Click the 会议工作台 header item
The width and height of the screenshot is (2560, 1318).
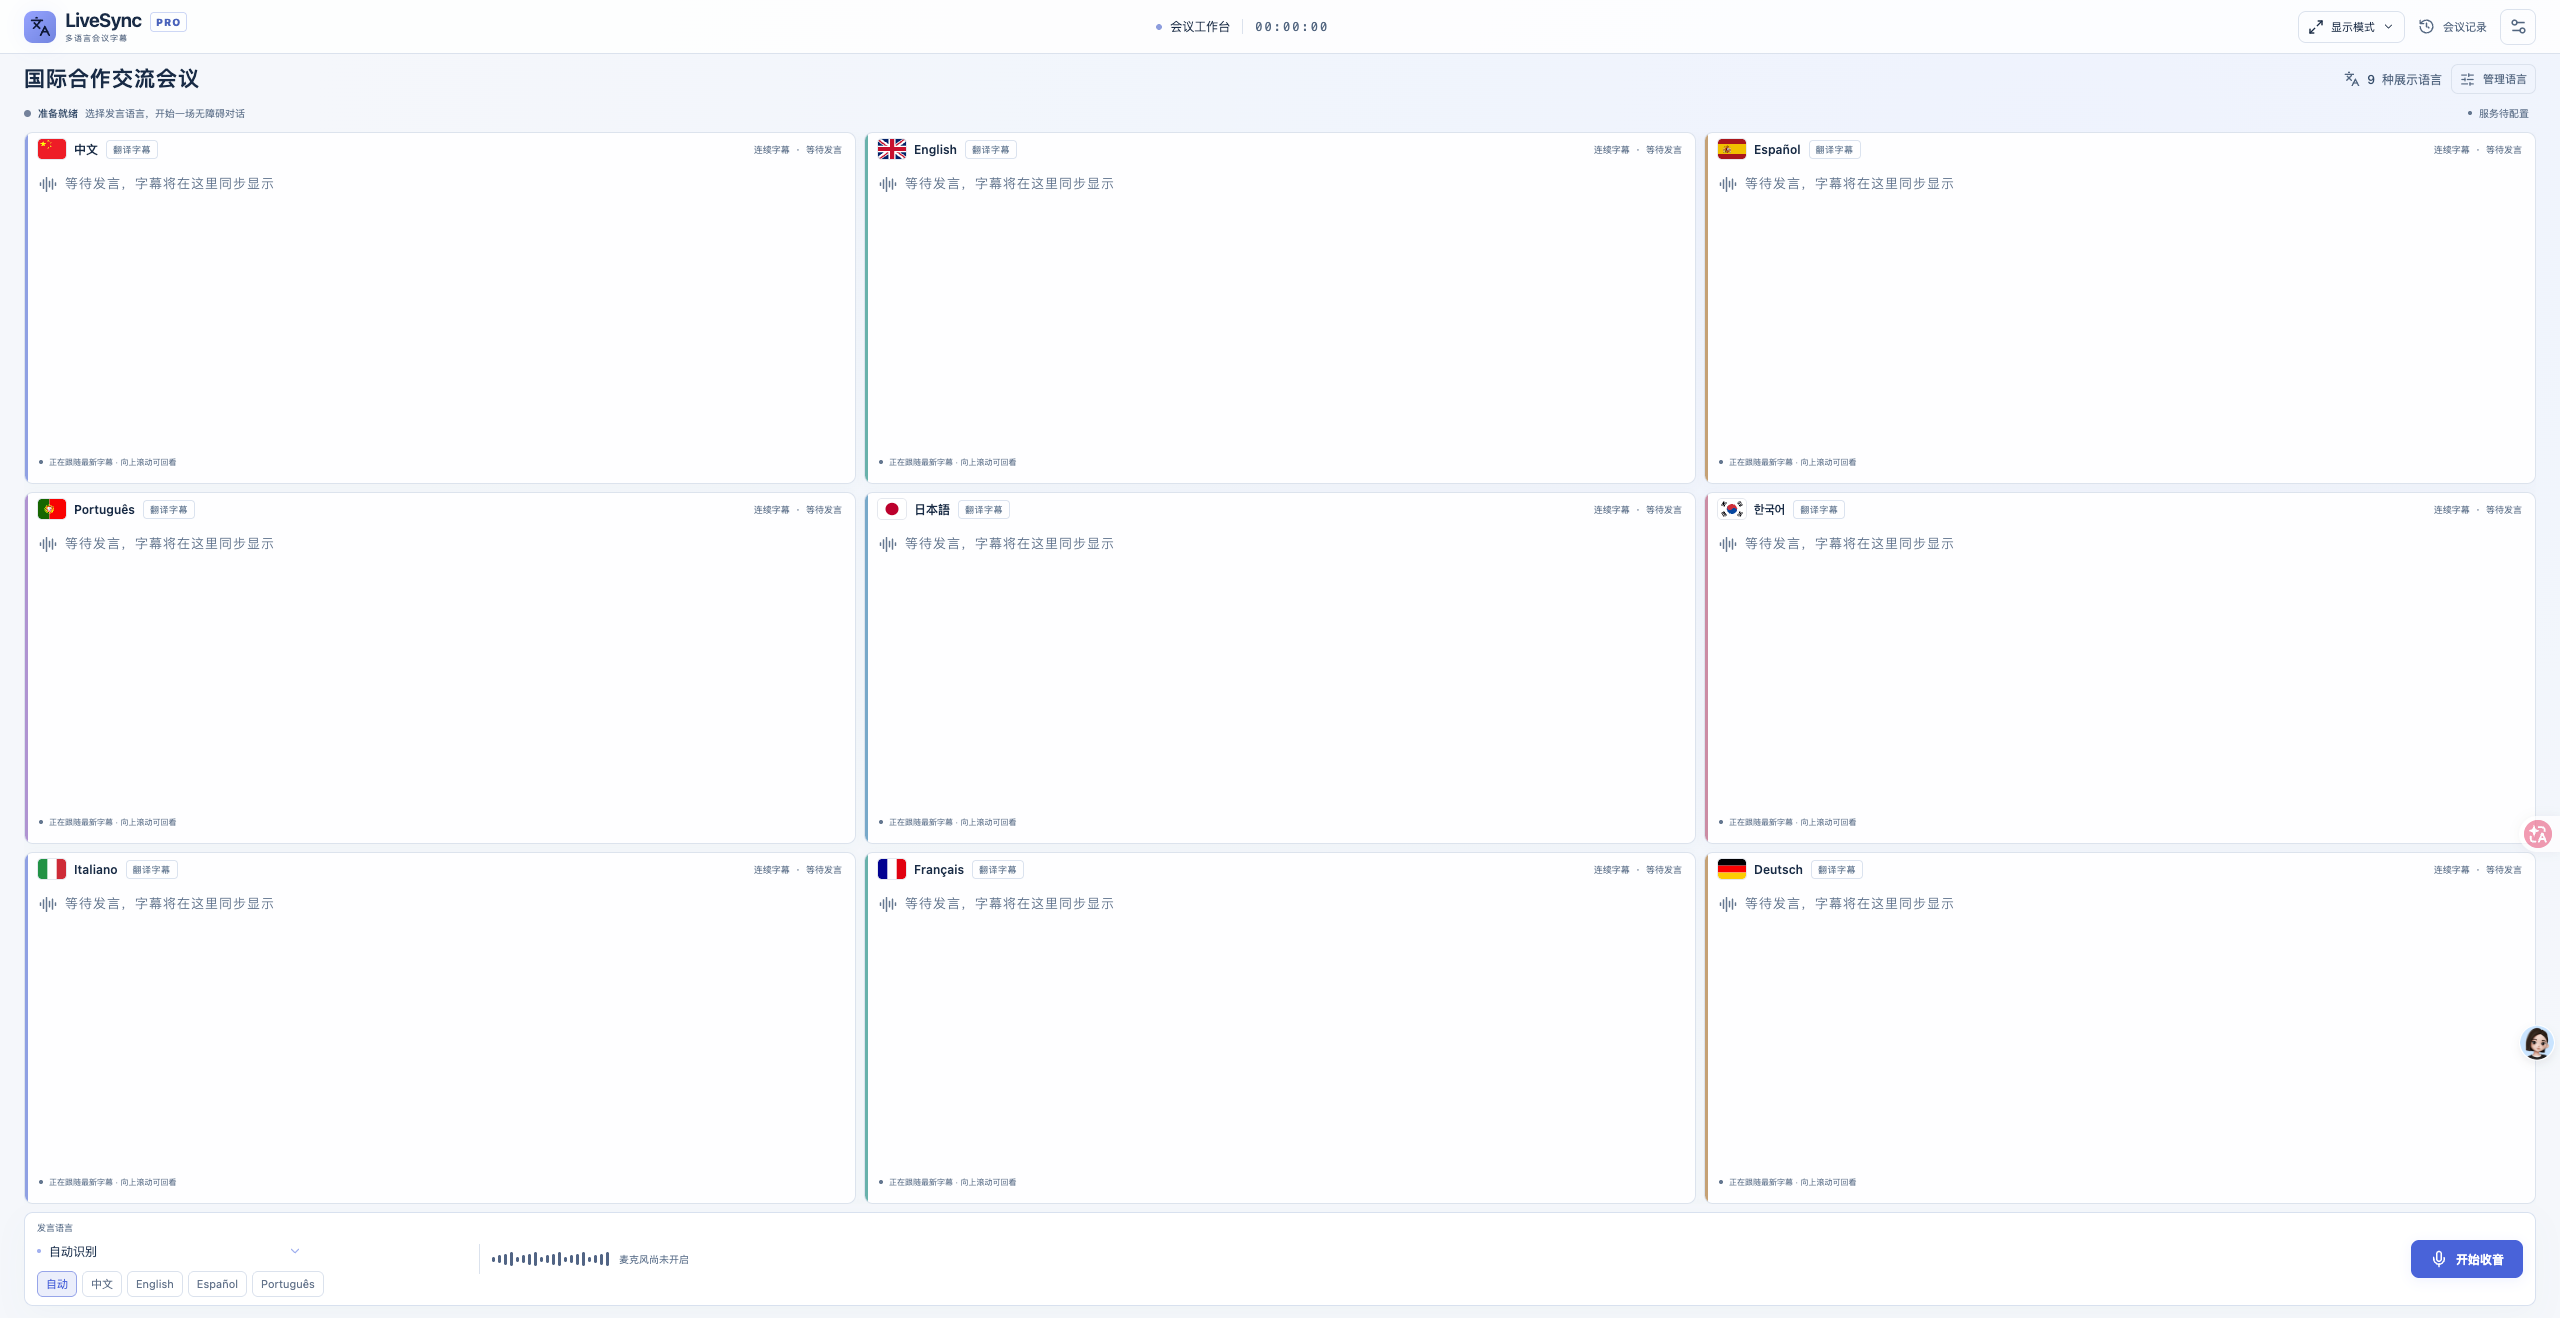point(1193,27)
